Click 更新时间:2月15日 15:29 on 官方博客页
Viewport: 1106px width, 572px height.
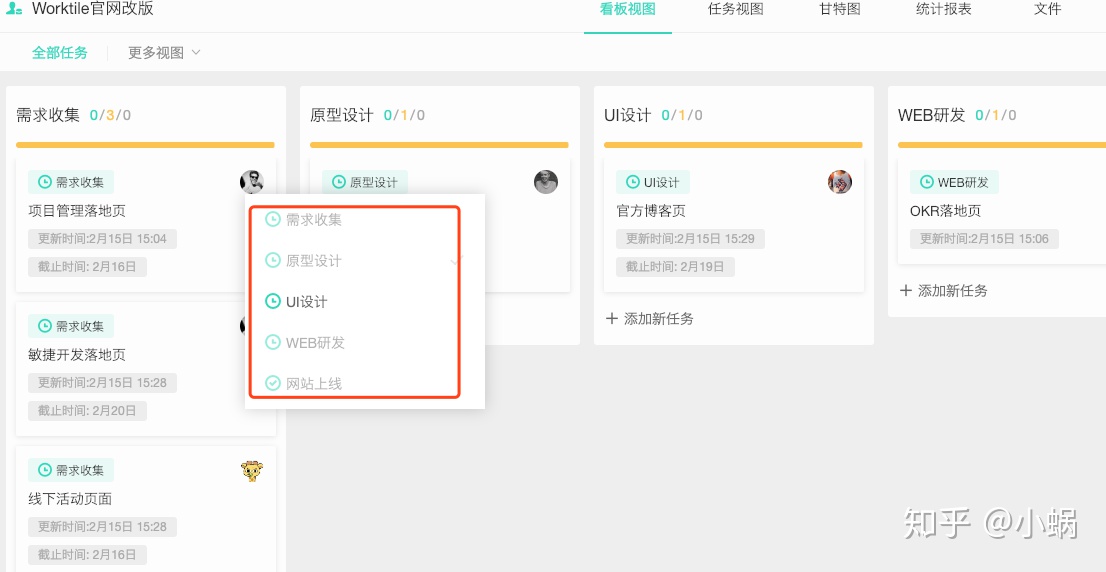click(x=690, y=238)
